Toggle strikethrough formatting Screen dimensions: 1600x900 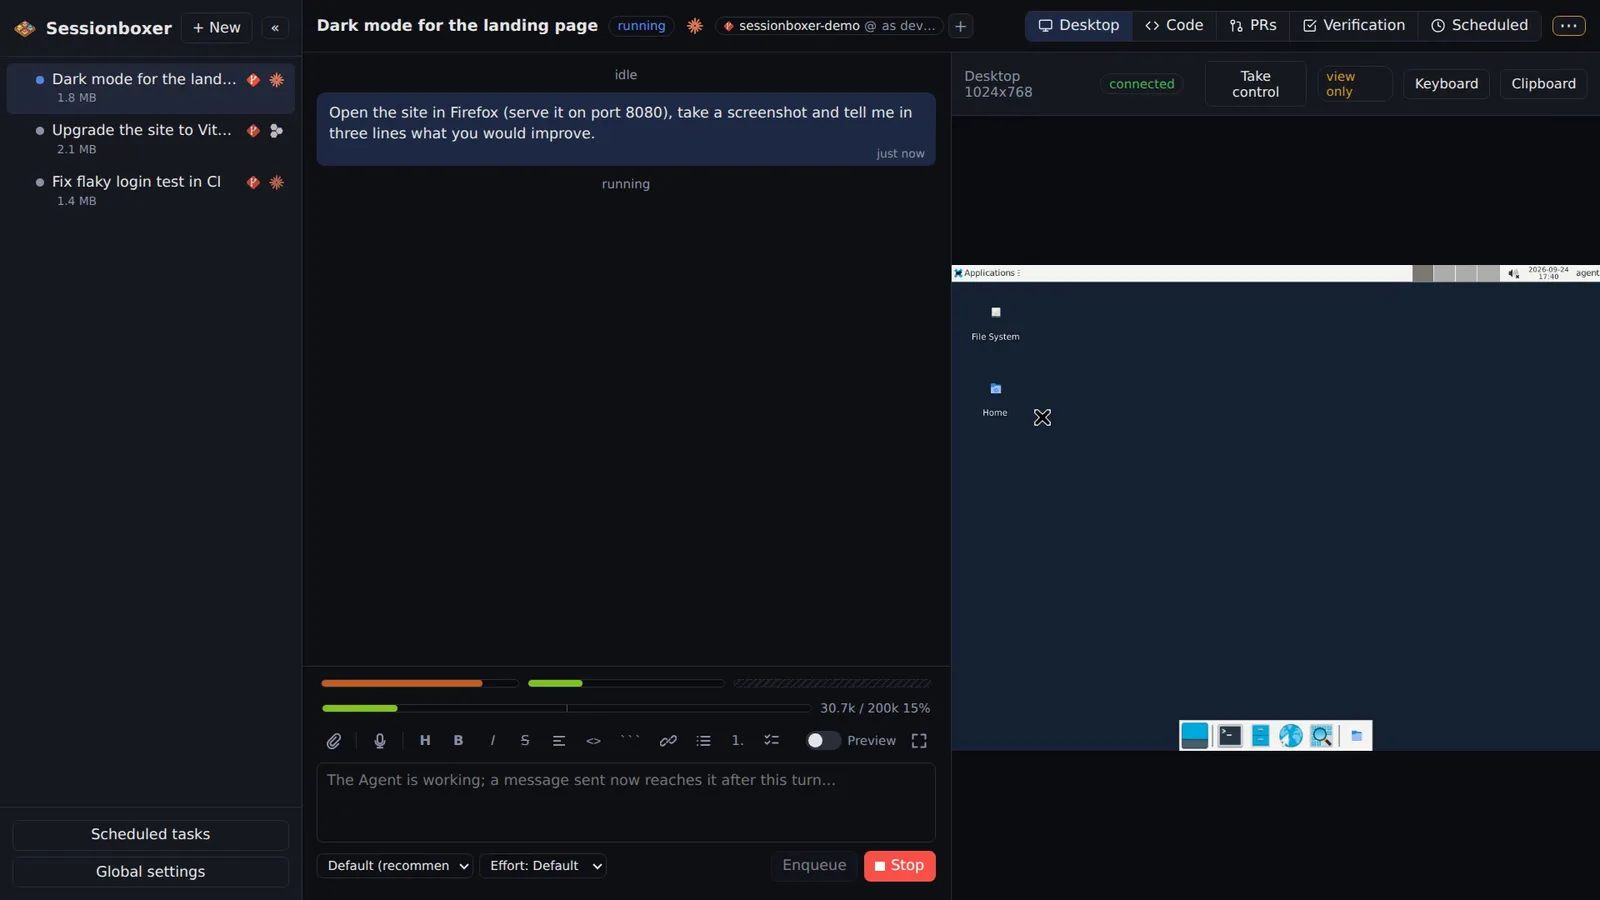pos(525,741)
